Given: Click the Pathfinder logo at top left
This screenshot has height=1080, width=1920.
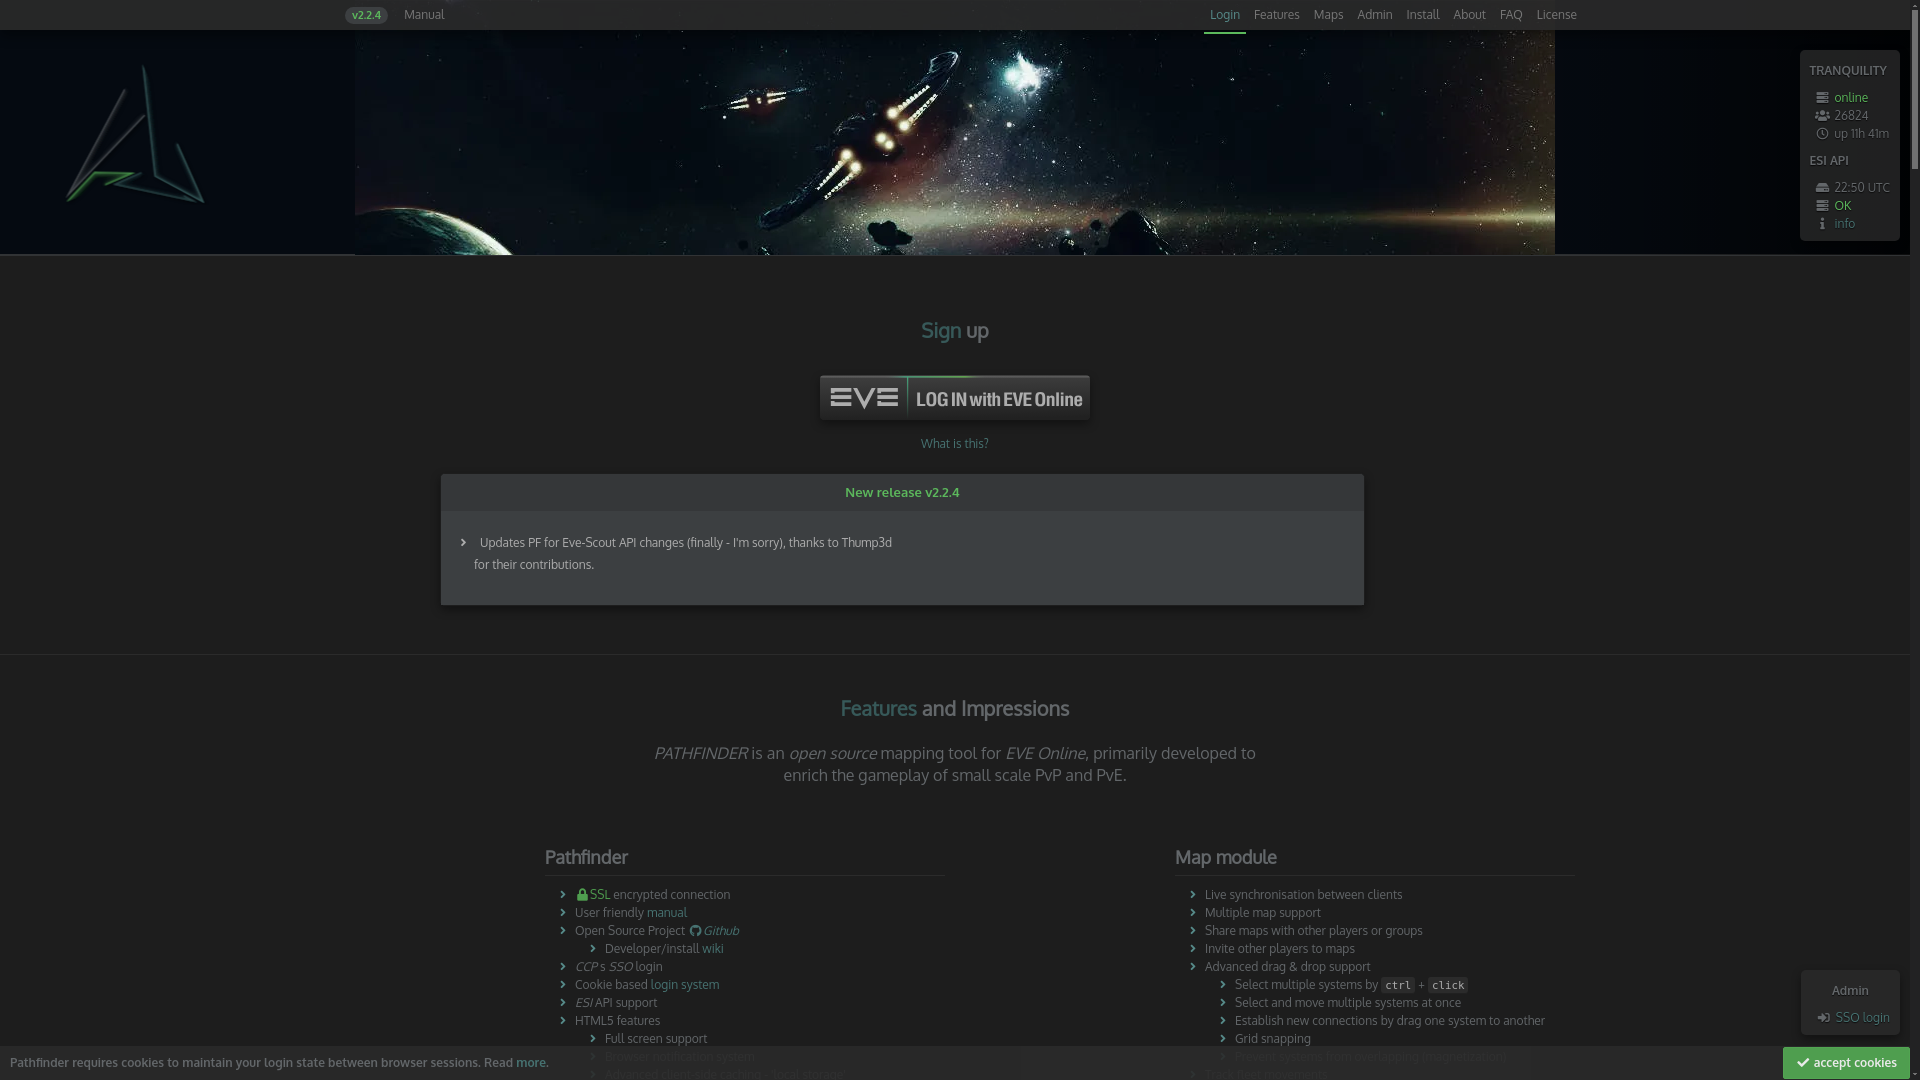Looking at the screenshot, I should (x=135, y=135).
